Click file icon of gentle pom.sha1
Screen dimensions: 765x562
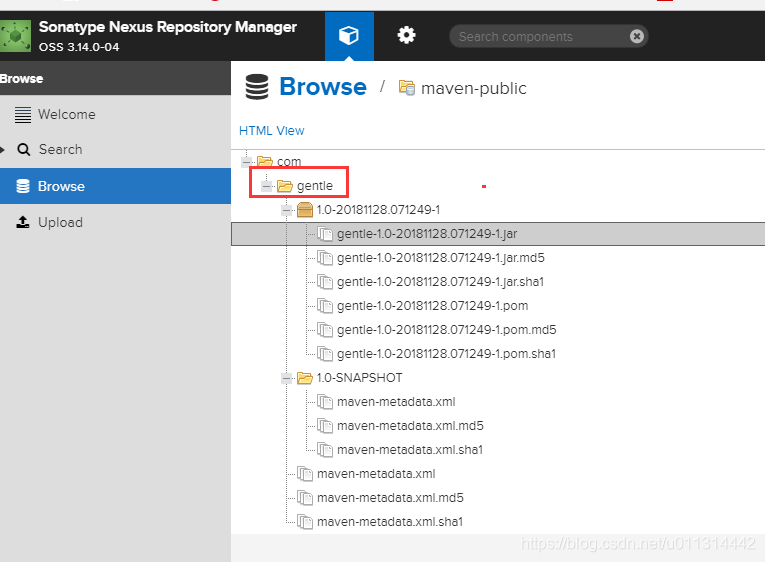[x=325, y=354]
